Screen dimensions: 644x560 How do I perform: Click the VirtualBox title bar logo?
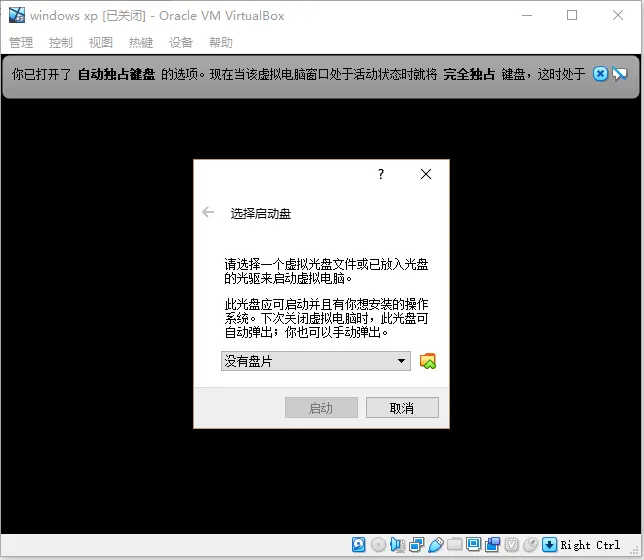(x=17, y=15)
